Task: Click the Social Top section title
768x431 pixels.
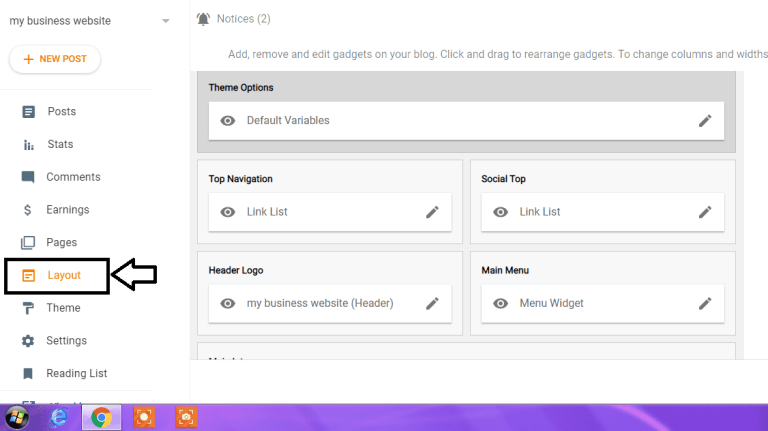Action: (504, 179)
